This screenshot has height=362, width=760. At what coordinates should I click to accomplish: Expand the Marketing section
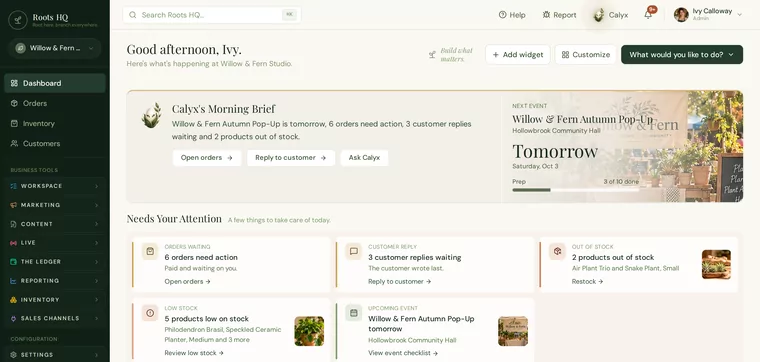click(96, 205)
